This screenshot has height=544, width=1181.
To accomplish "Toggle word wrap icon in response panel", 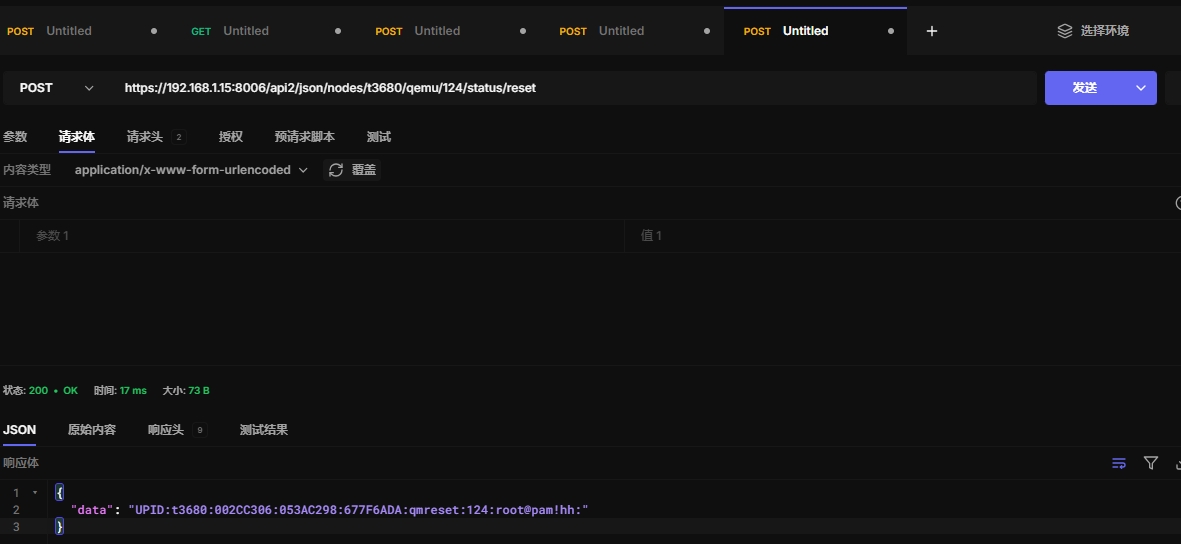I will [1119, 463].
